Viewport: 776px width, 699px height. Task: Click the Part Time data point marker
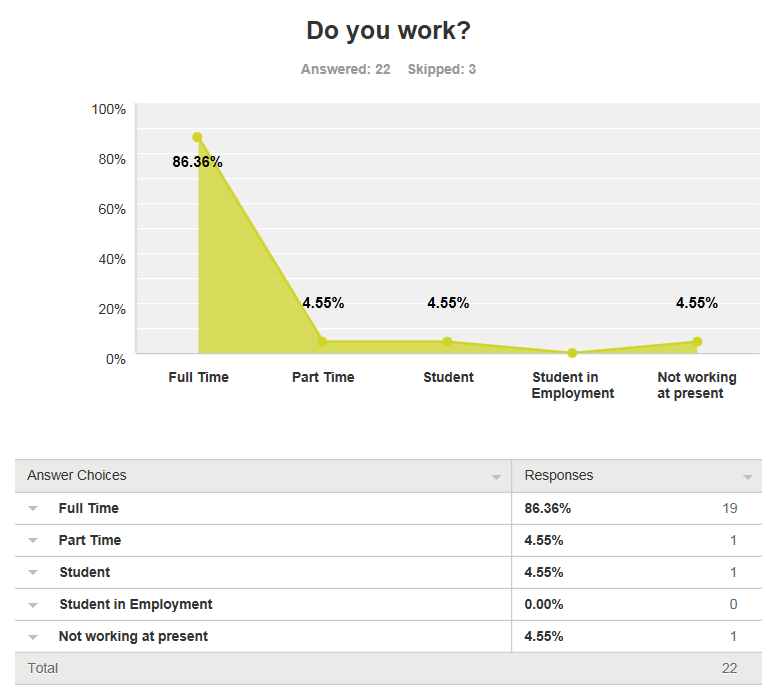click(322, 342)
